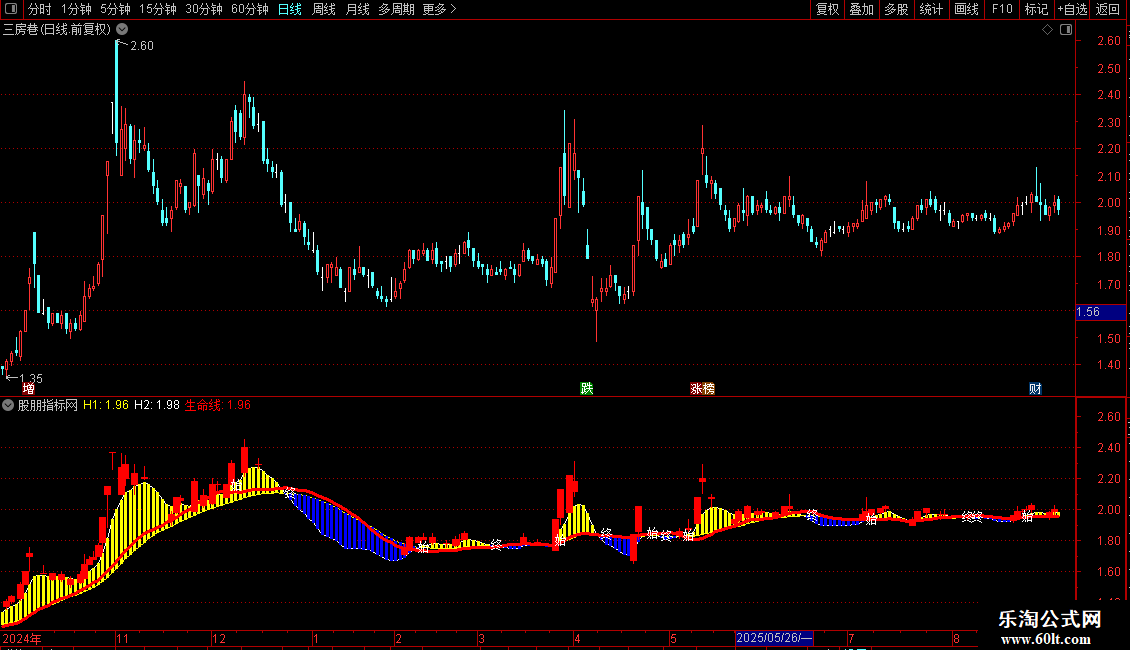
Task: Click the 复权 adjustment button
Action: click(827, 9)
